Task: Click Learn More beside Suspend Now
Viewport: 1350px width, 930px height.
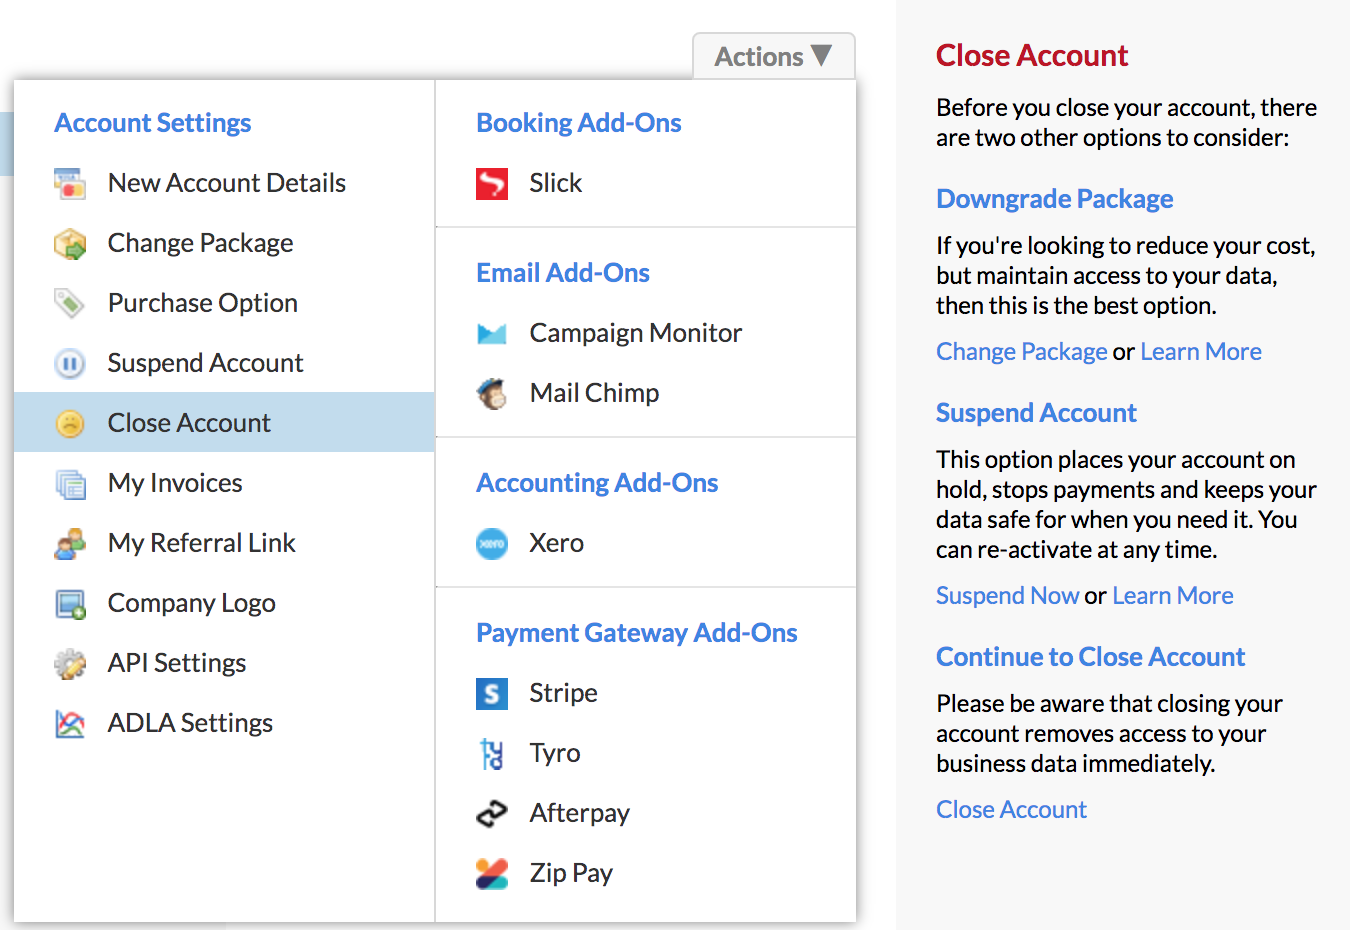Action: (1173, 596)
